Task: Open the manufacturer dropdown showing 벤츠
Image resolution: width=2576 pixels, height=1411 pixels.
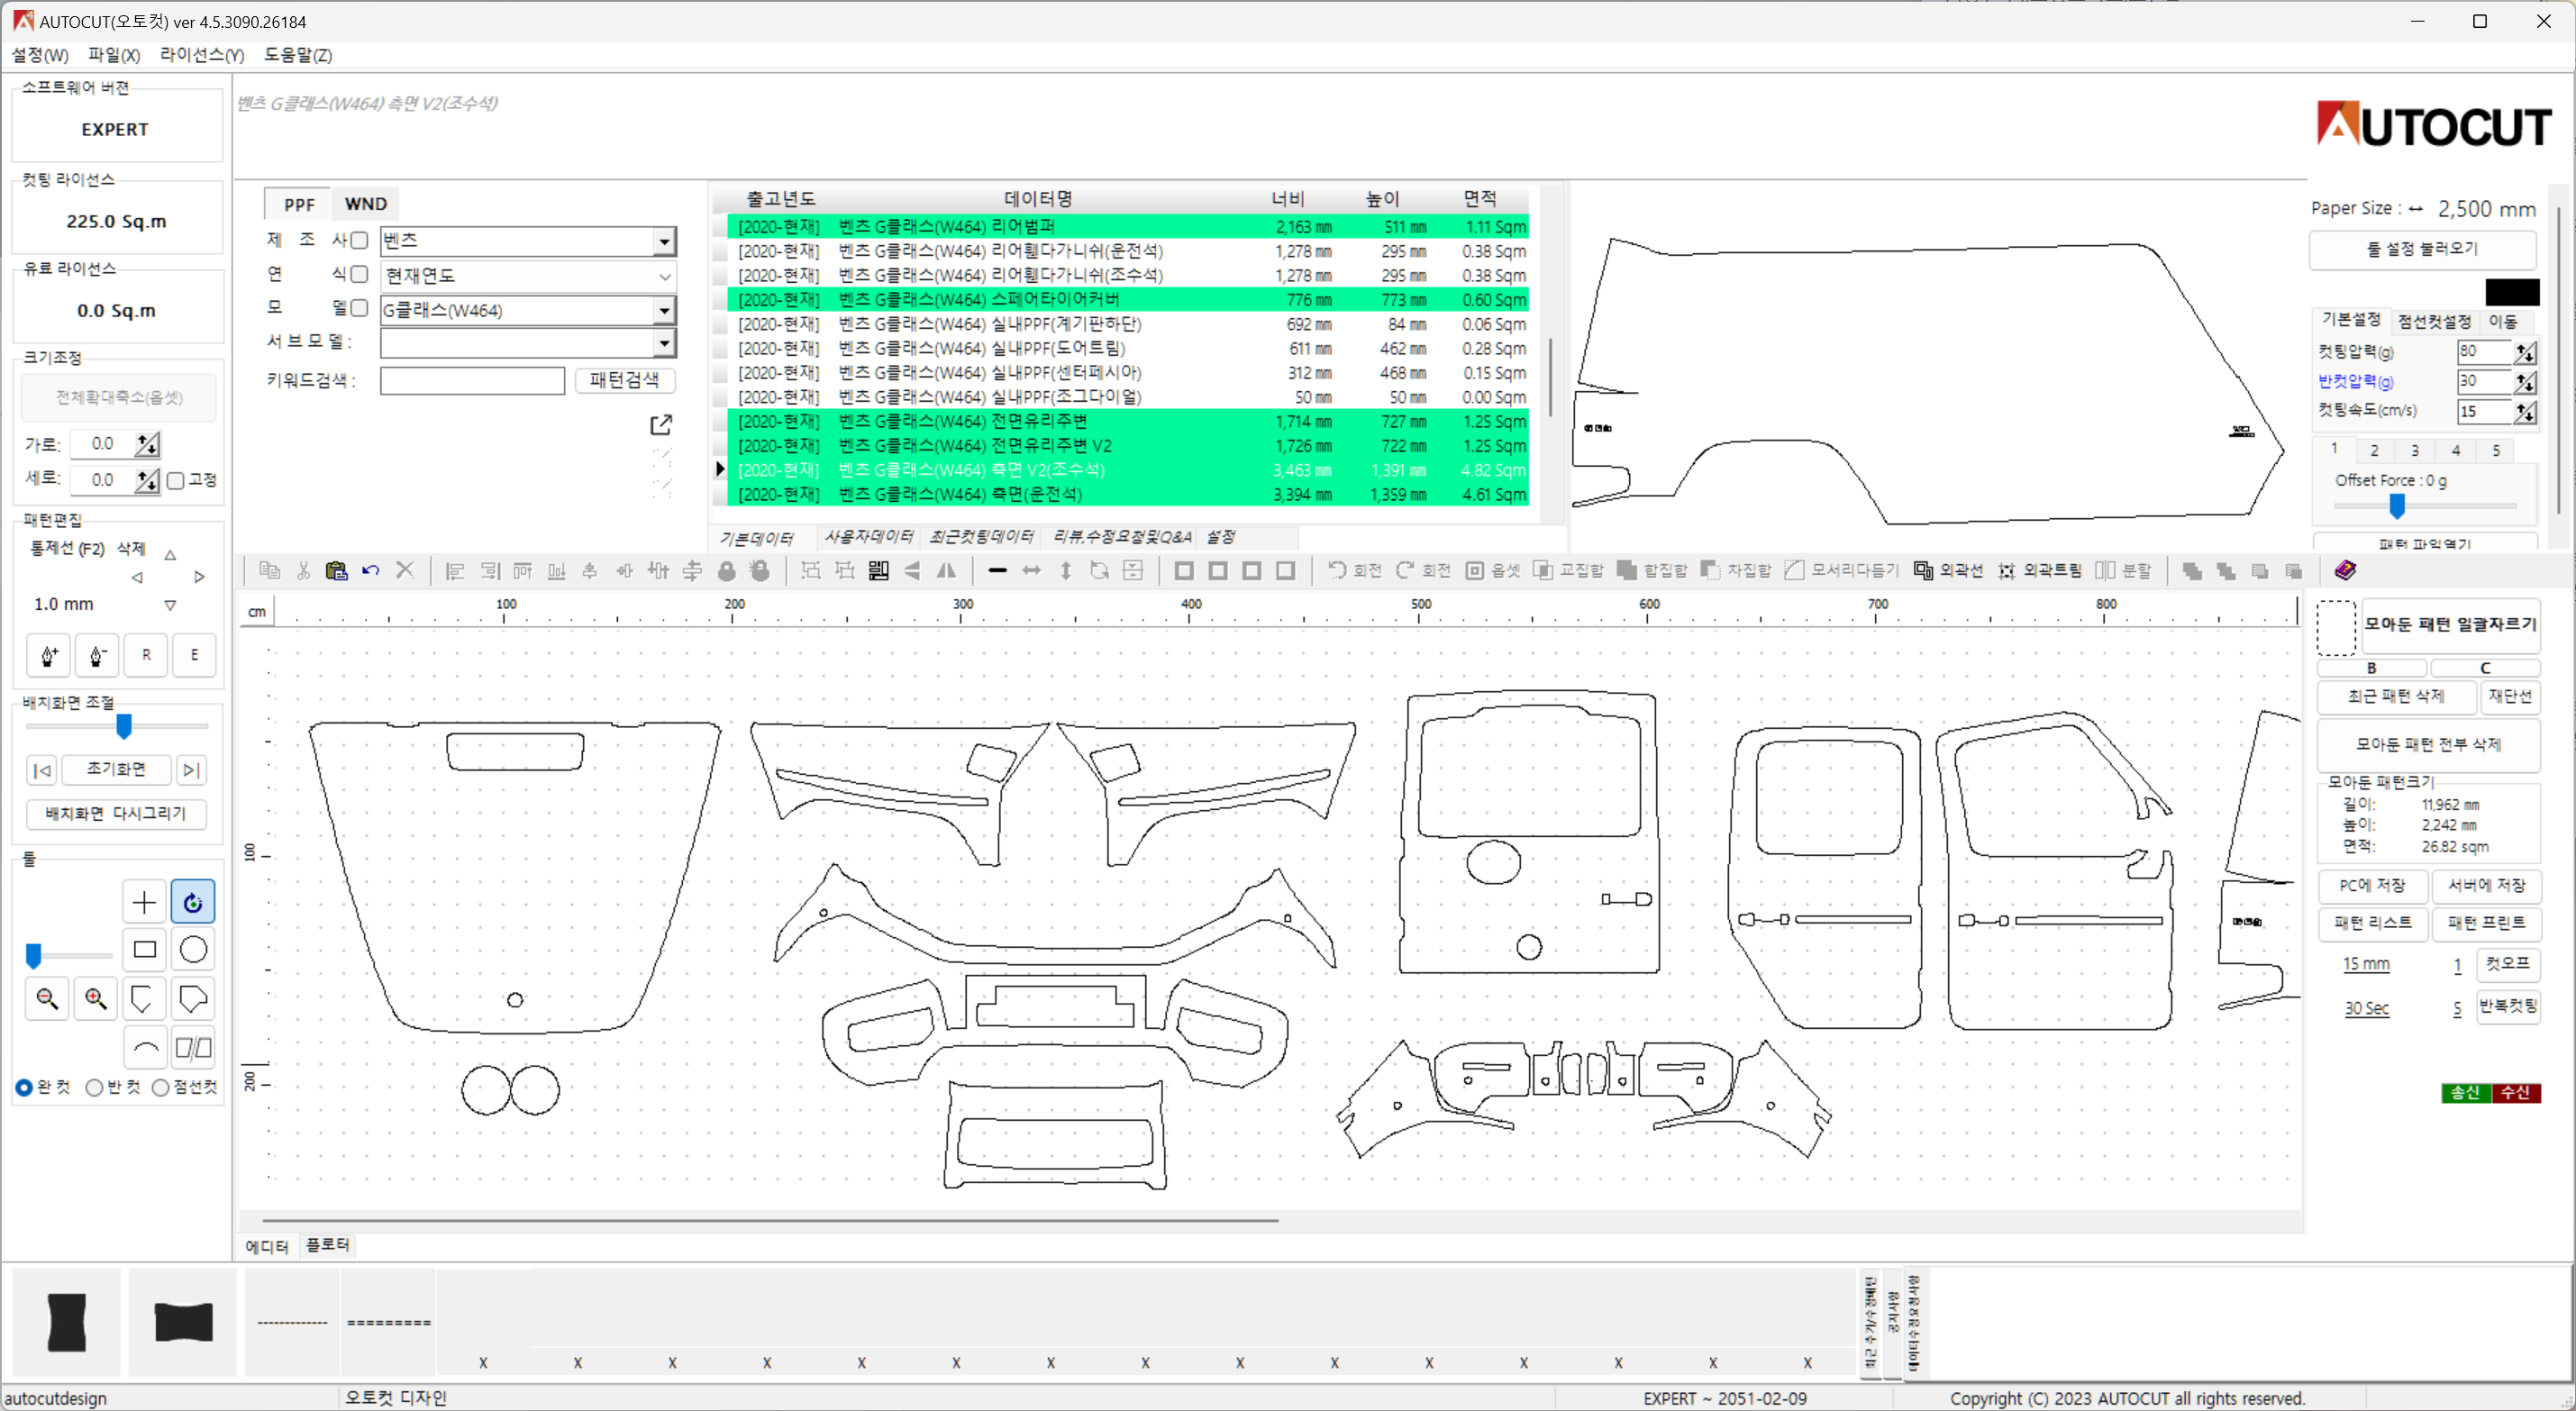Action: coord(528,241)
